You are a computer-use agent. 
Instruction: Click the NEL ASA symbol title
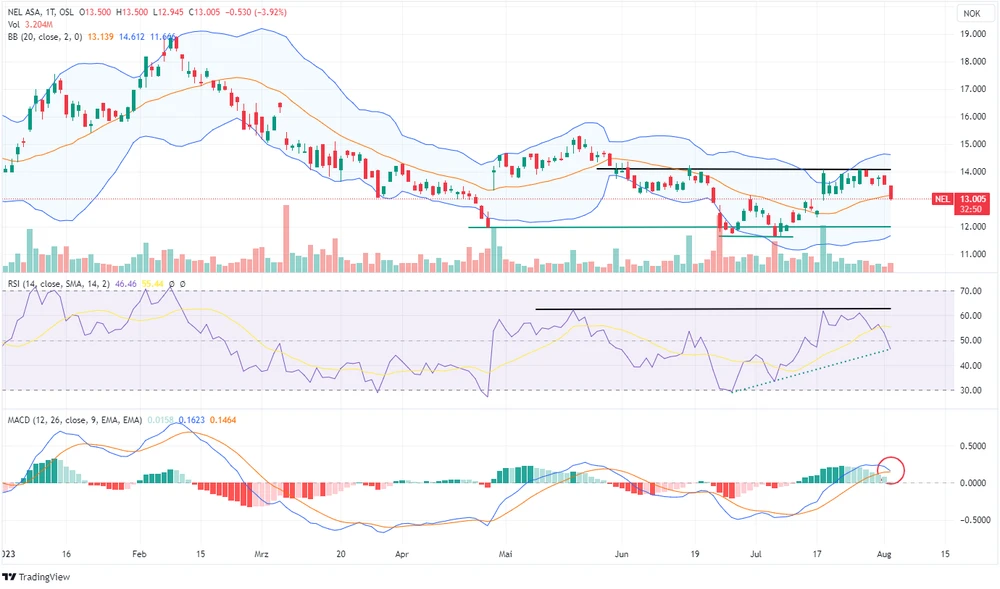[x=24, y=14]
